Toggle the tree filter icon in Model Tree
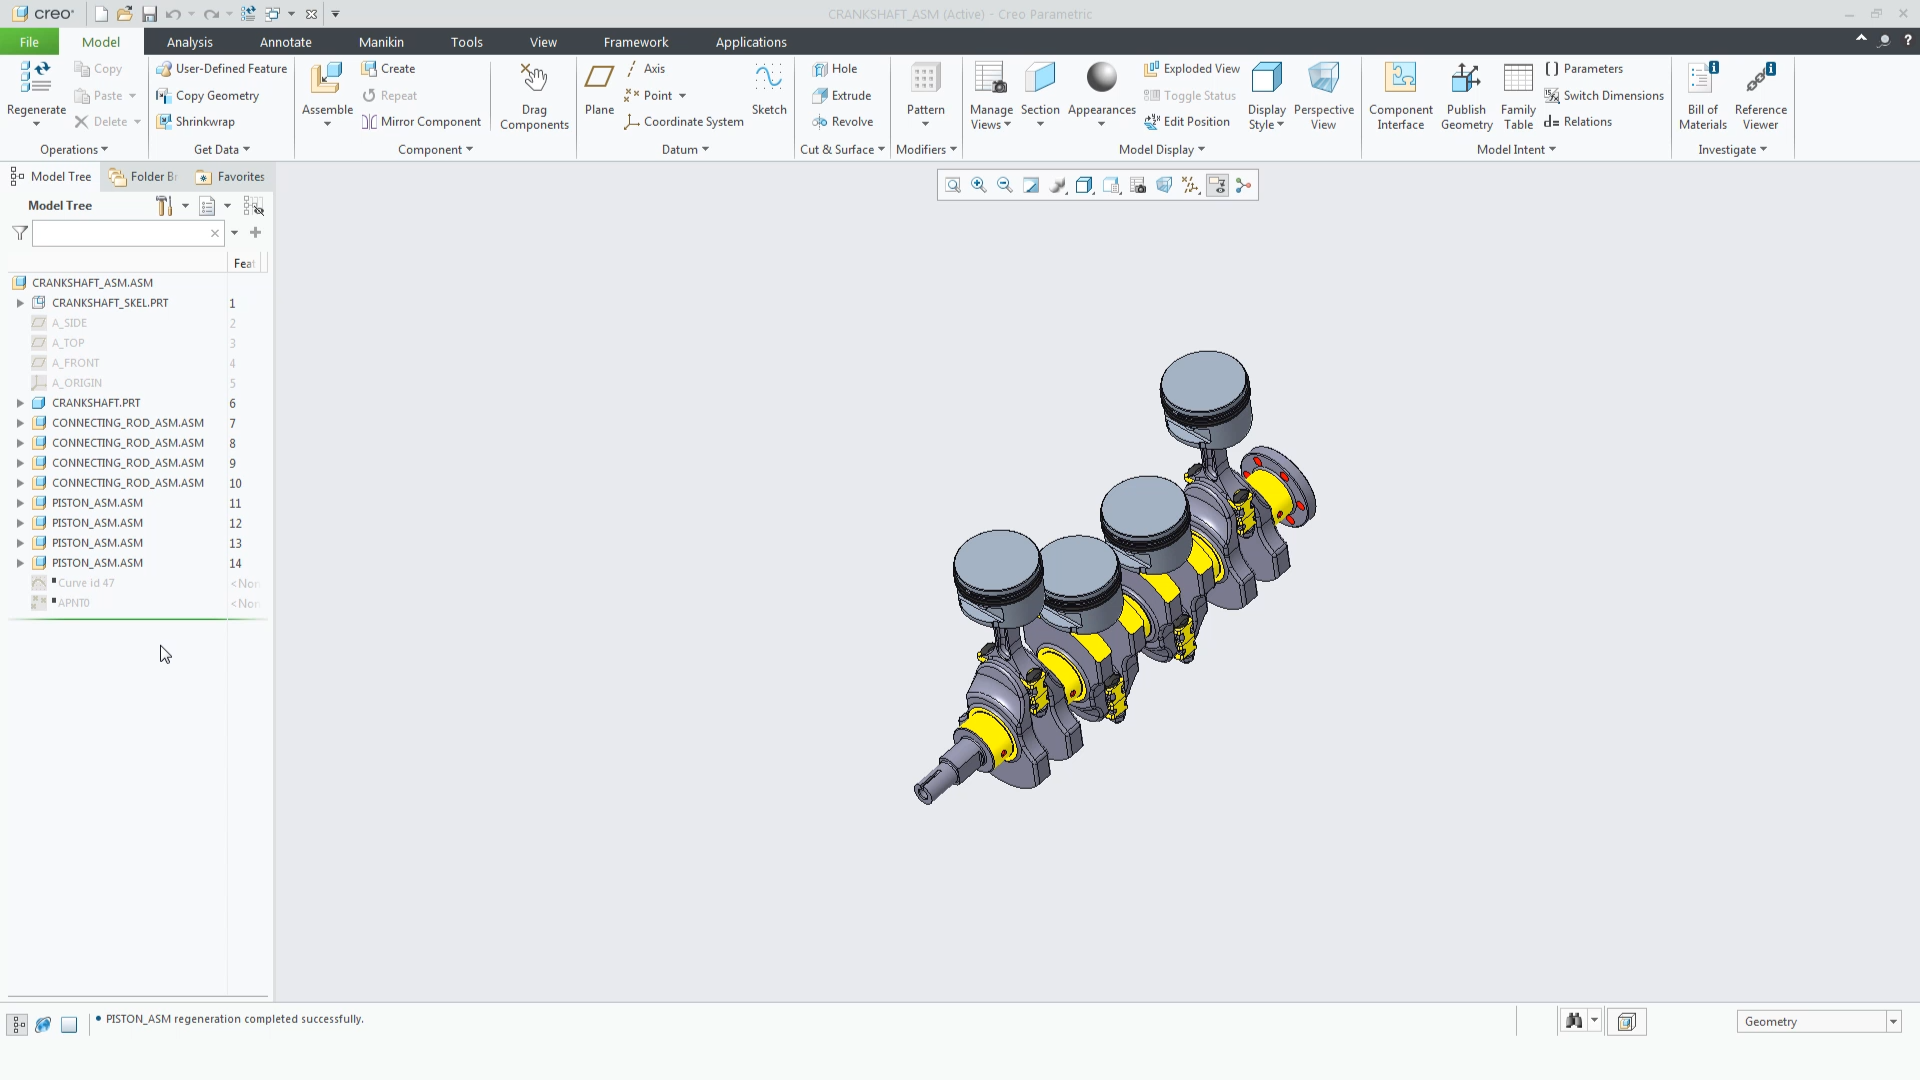 click(x=19, y=233)
